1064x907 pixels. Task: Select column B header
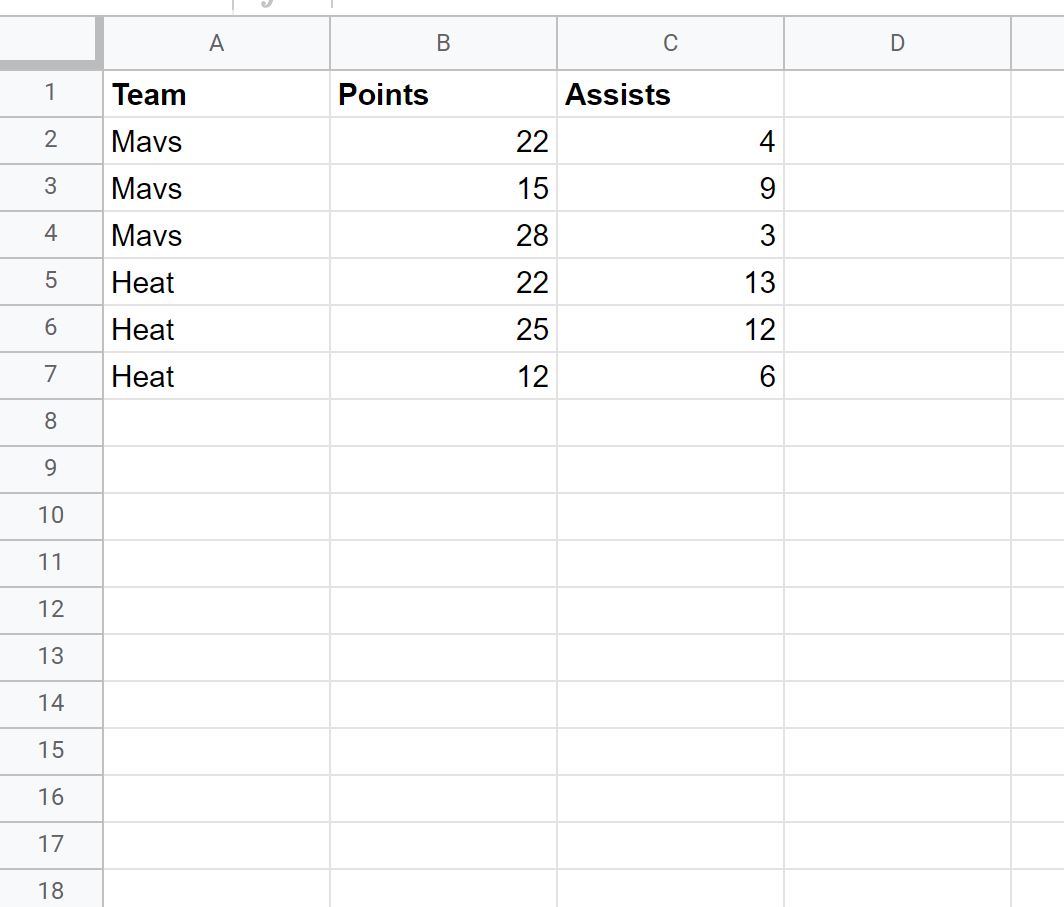[443, 43]
